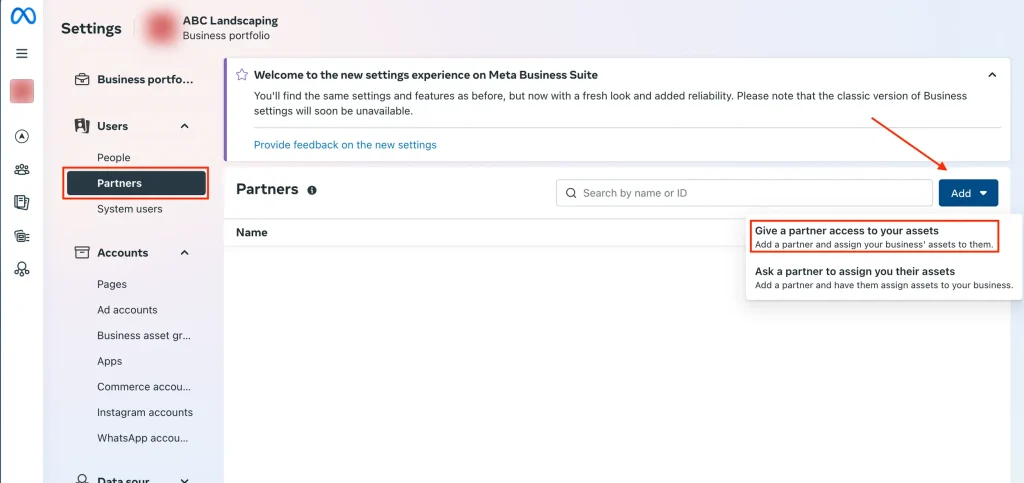Open the Add dropdown button

tap(968, 193)
